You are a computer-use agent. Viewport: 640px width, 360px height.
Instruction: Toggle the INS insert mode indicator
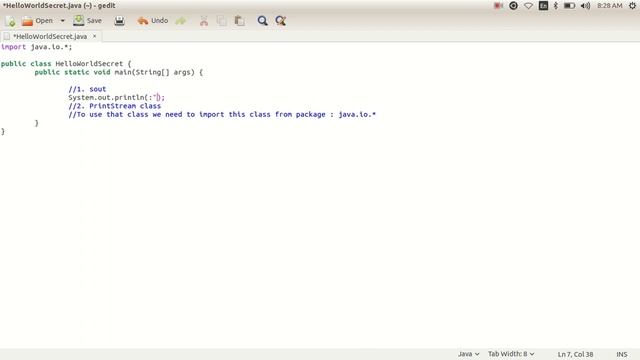click(x=622, y=354)
